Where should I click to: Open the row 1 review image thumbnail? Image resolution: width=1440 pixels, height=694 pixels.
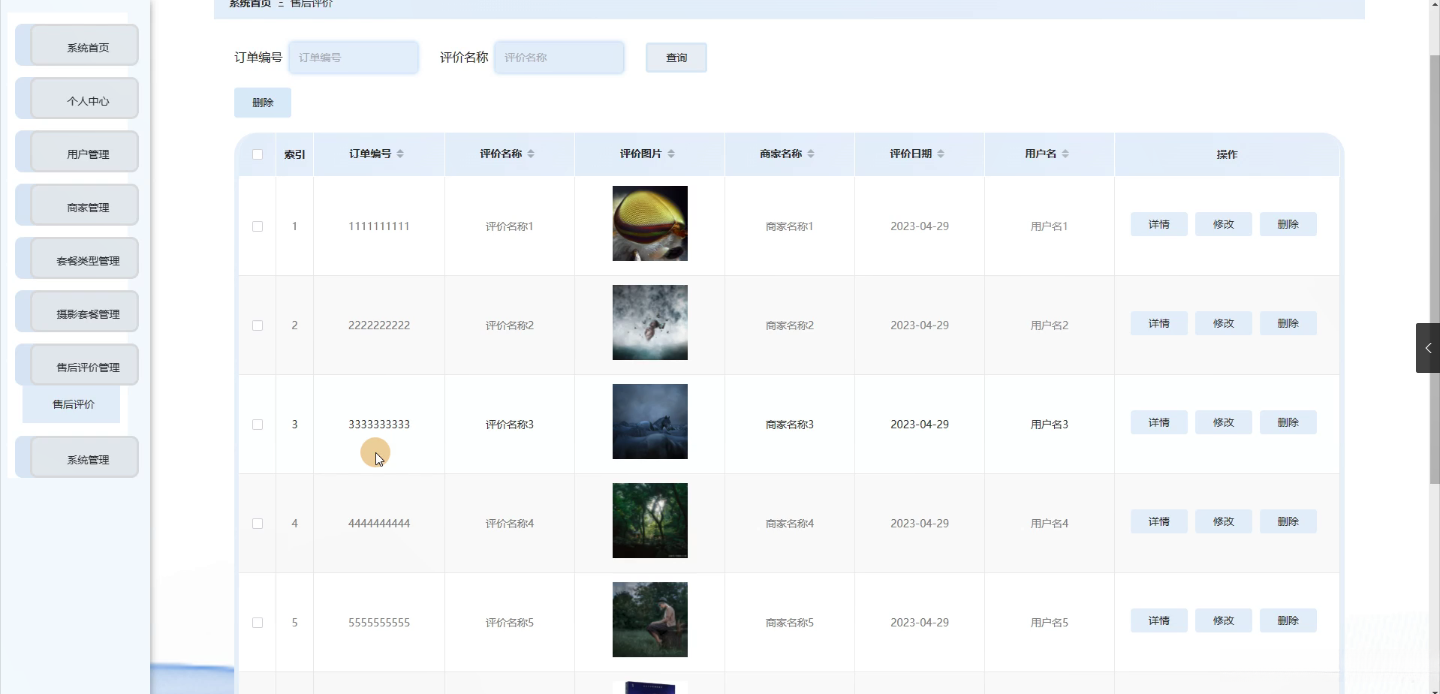point(650,223)
